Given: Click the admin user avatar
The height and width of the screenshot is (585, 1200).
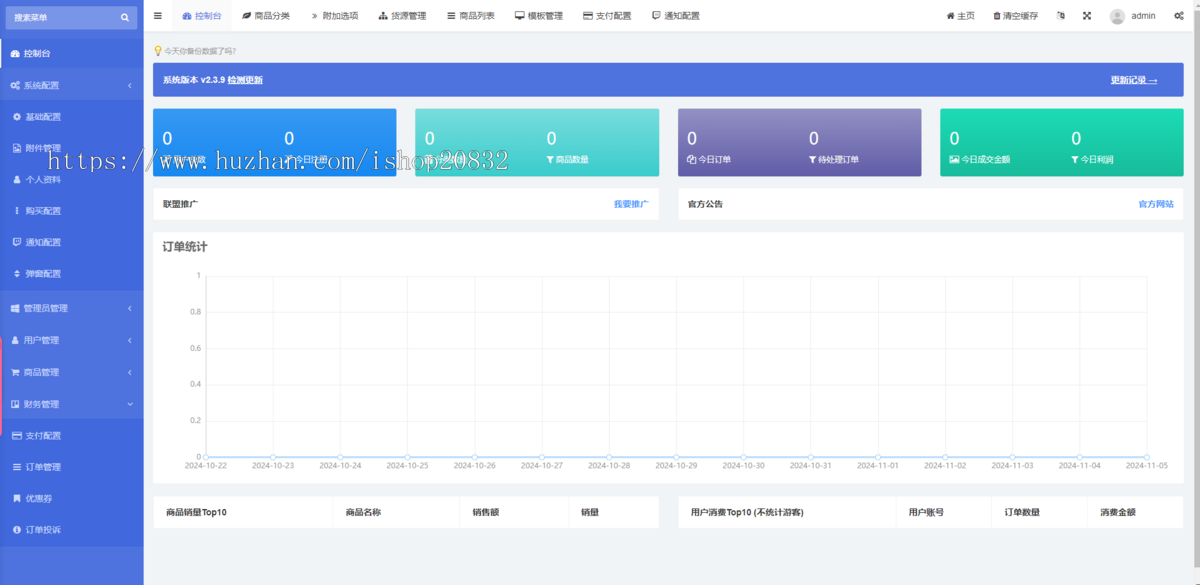Looking at the screenshot, I should [1117, 16].
